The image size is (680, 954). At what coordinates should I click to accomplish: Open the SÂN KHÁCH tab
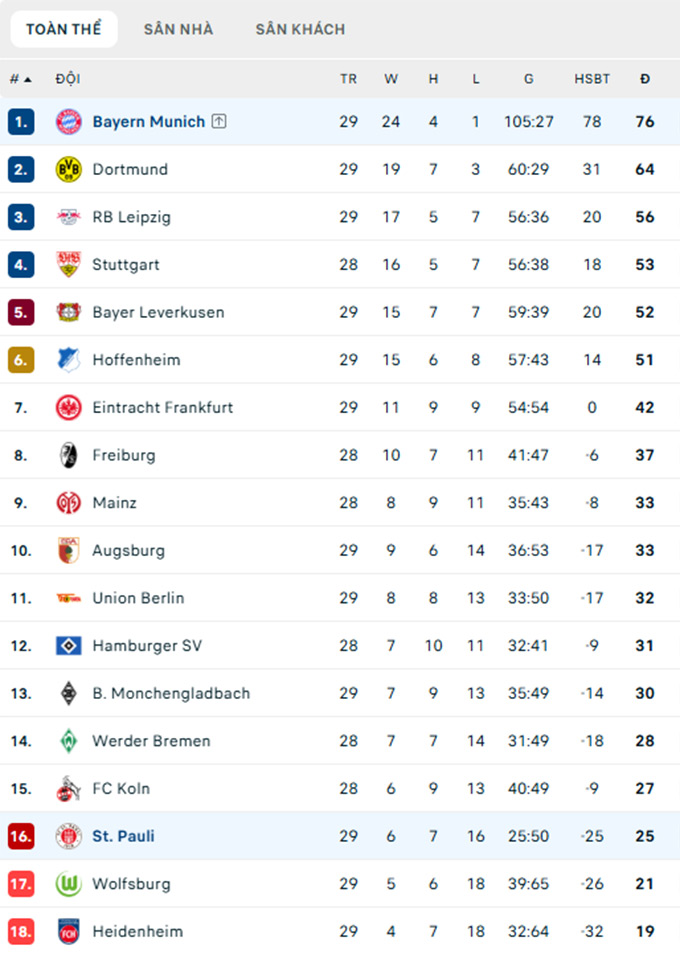coord(300,29)
